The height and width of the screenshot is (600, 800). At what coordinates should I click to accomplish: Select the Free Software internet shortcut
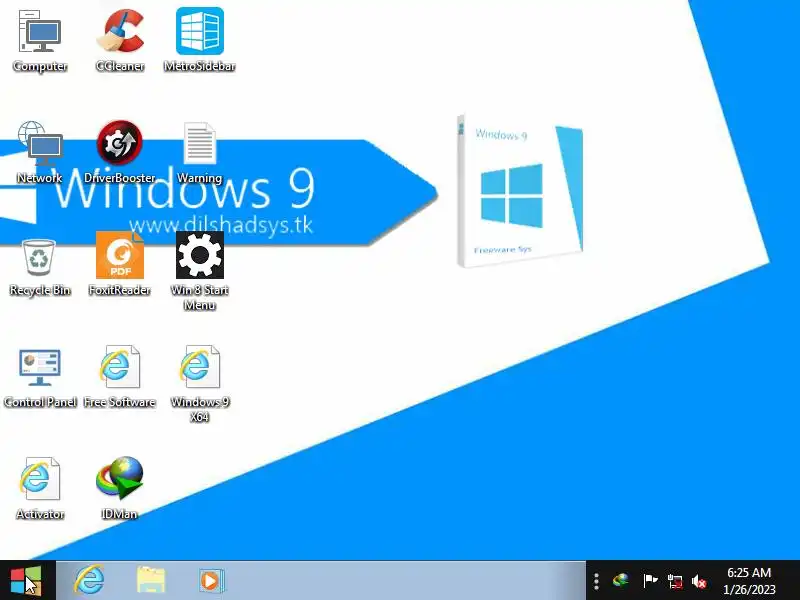(x=120, y=378)
